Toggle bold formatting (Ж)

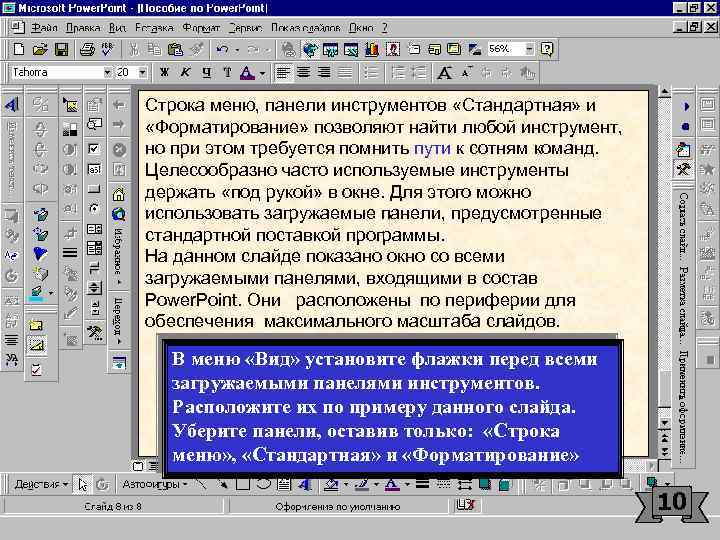(x=164, y=73)
